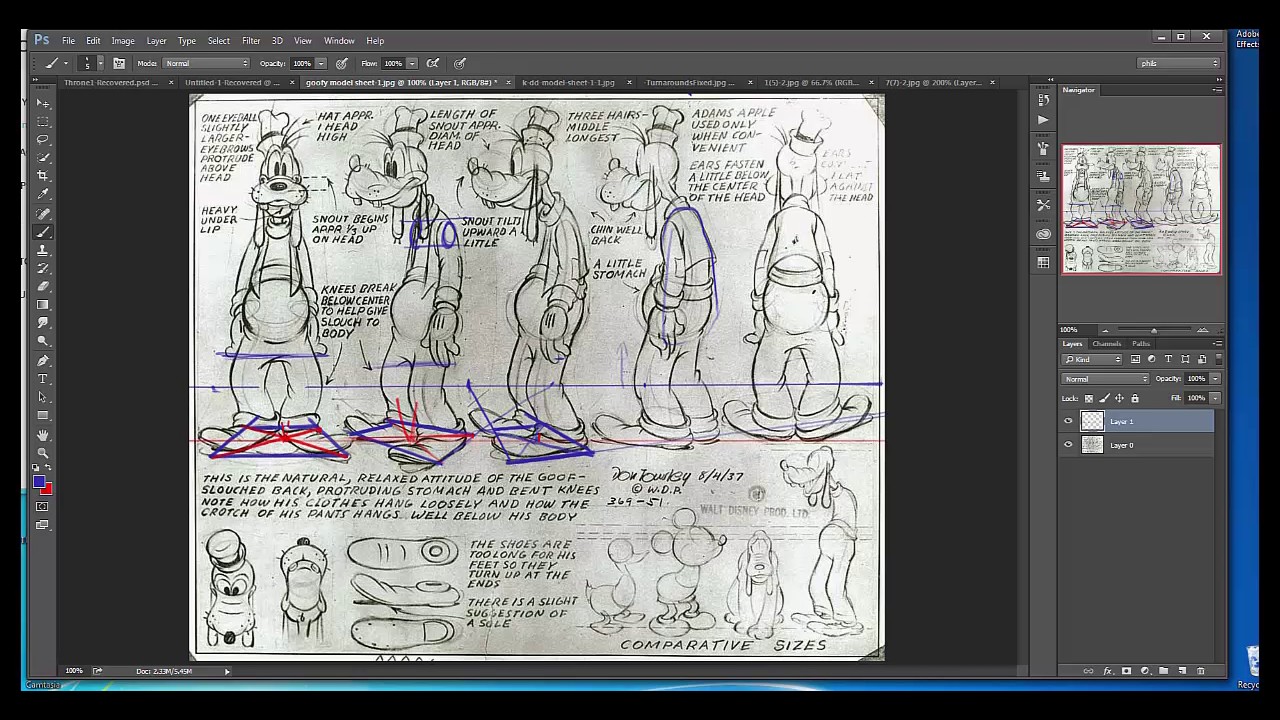
Task: Open the workspace switcher dropdown 'phils'
Action: click(1179, 63)
